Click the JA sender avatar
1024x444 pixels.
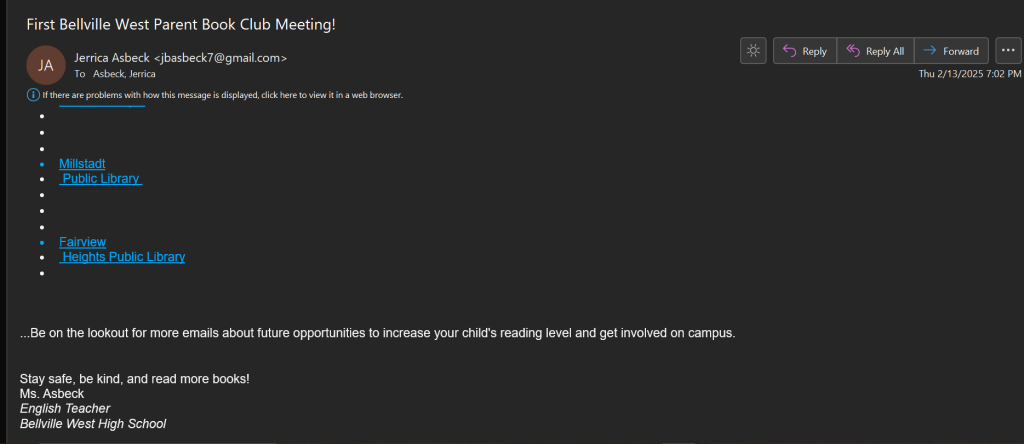point(46,65)
